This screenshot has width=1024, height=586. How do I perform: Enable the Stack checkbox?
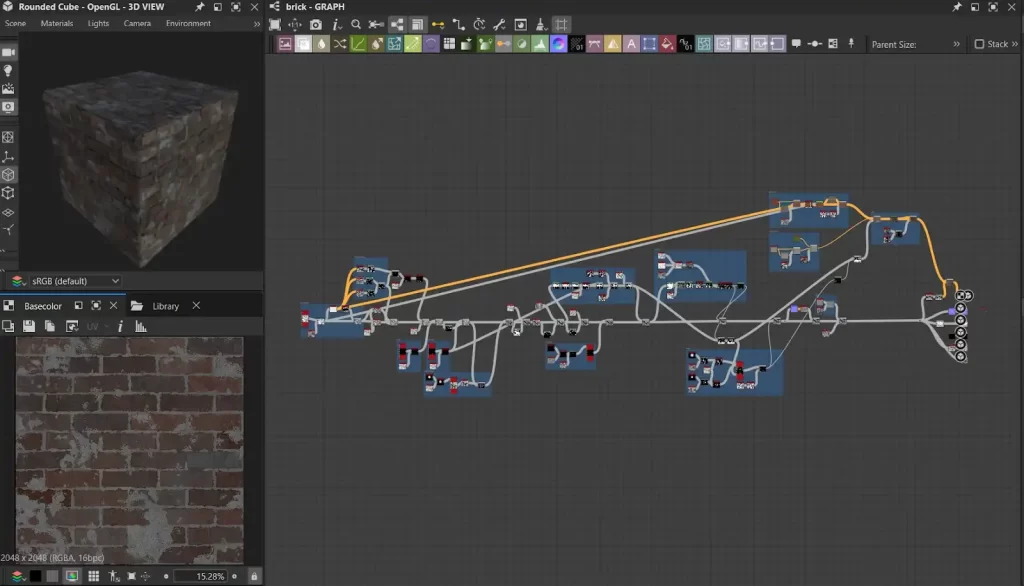979,44
